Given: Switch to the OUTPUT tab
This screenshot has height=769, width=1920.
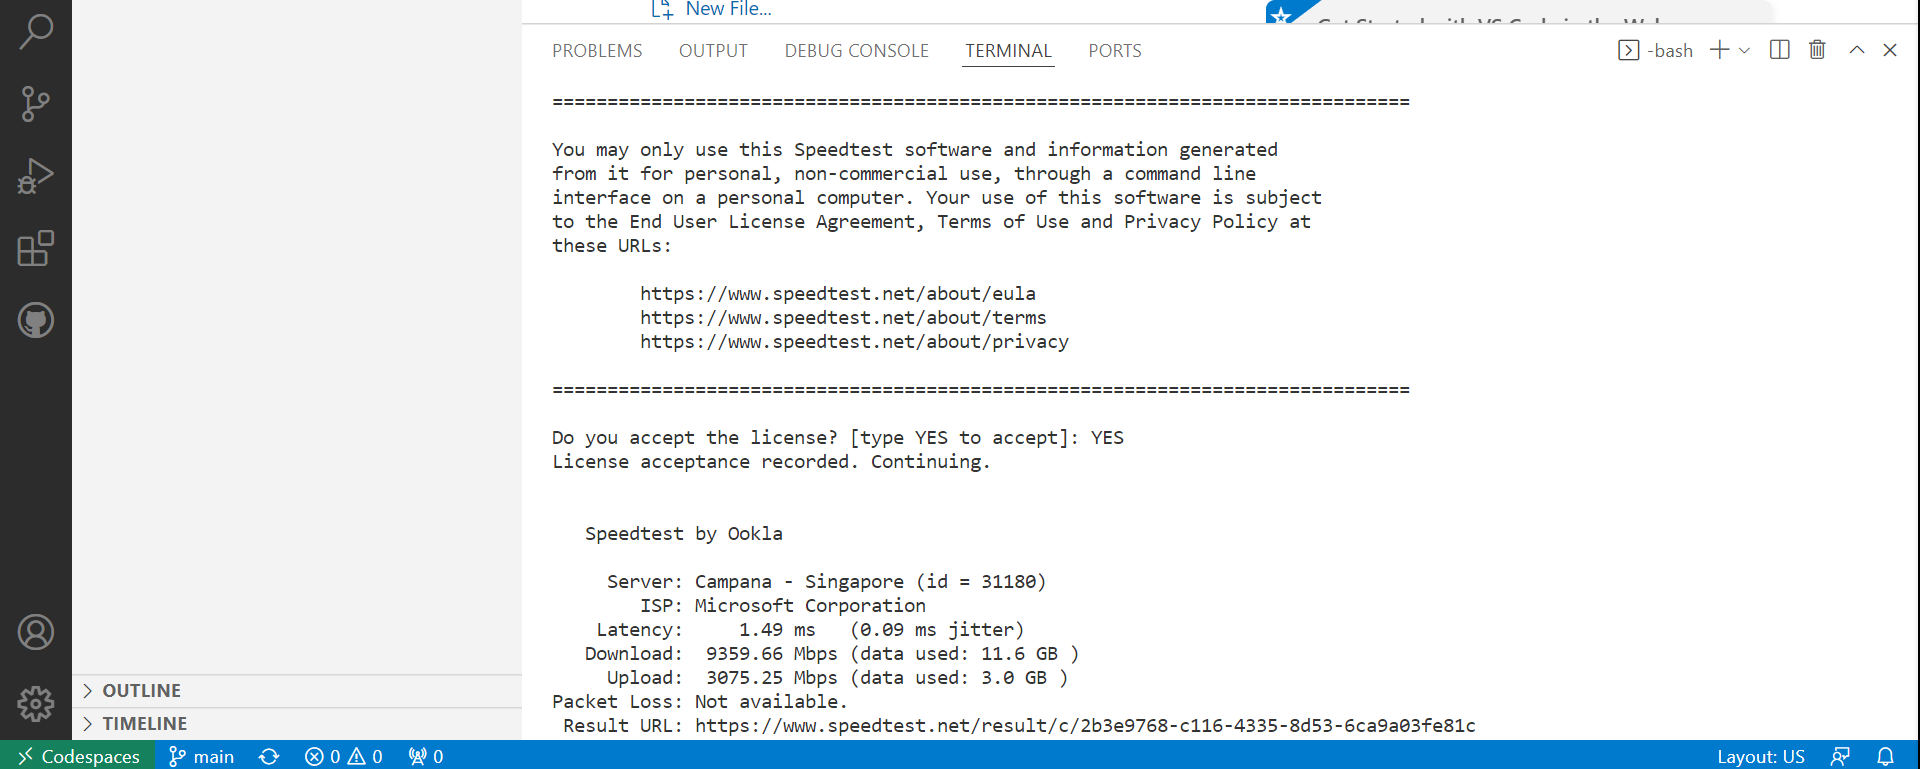Looking at the screenshot, I should tap(713, 51).
